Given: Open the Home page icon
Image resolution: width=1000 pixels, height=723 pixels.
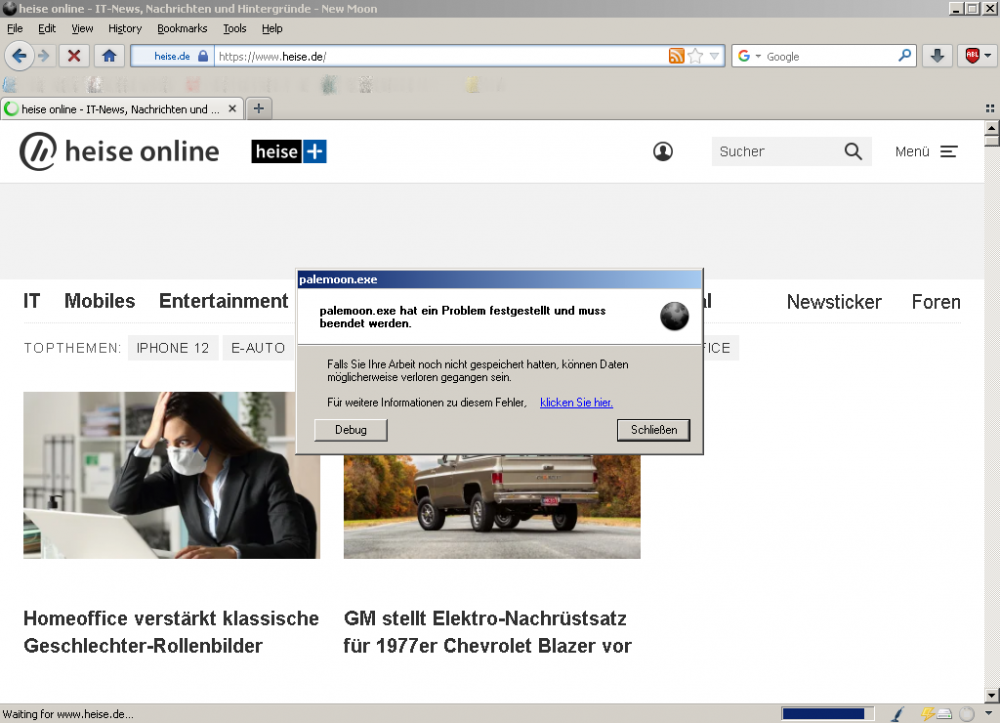Looking at the screenshot, I should click(x=109, y=56).
